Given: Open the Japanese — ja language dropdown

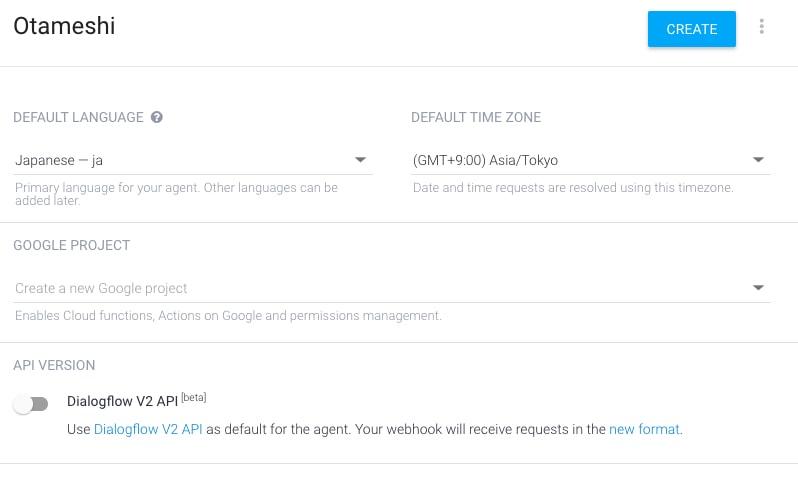Looking at the screenshot, I should point(193,160).
